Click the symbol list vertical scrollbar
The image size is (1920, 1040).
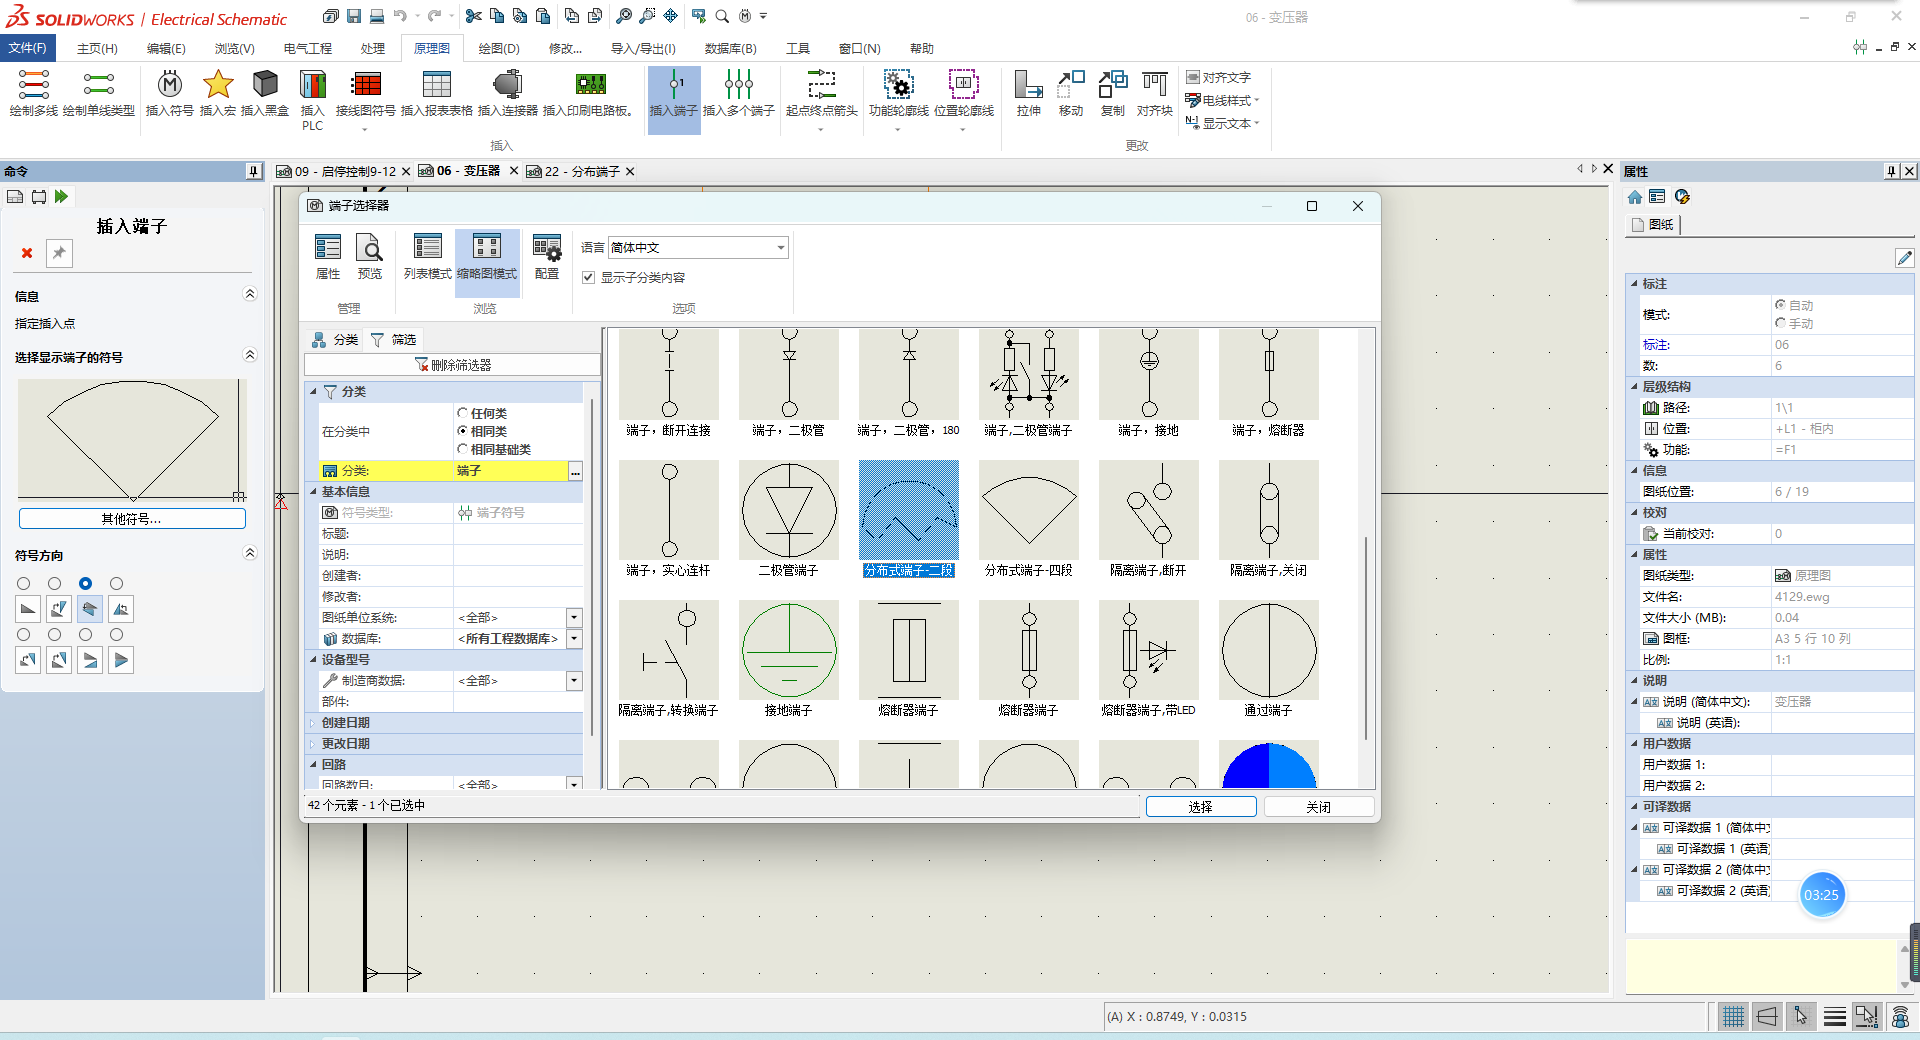pyautogui.click(x=1365, y=640)
